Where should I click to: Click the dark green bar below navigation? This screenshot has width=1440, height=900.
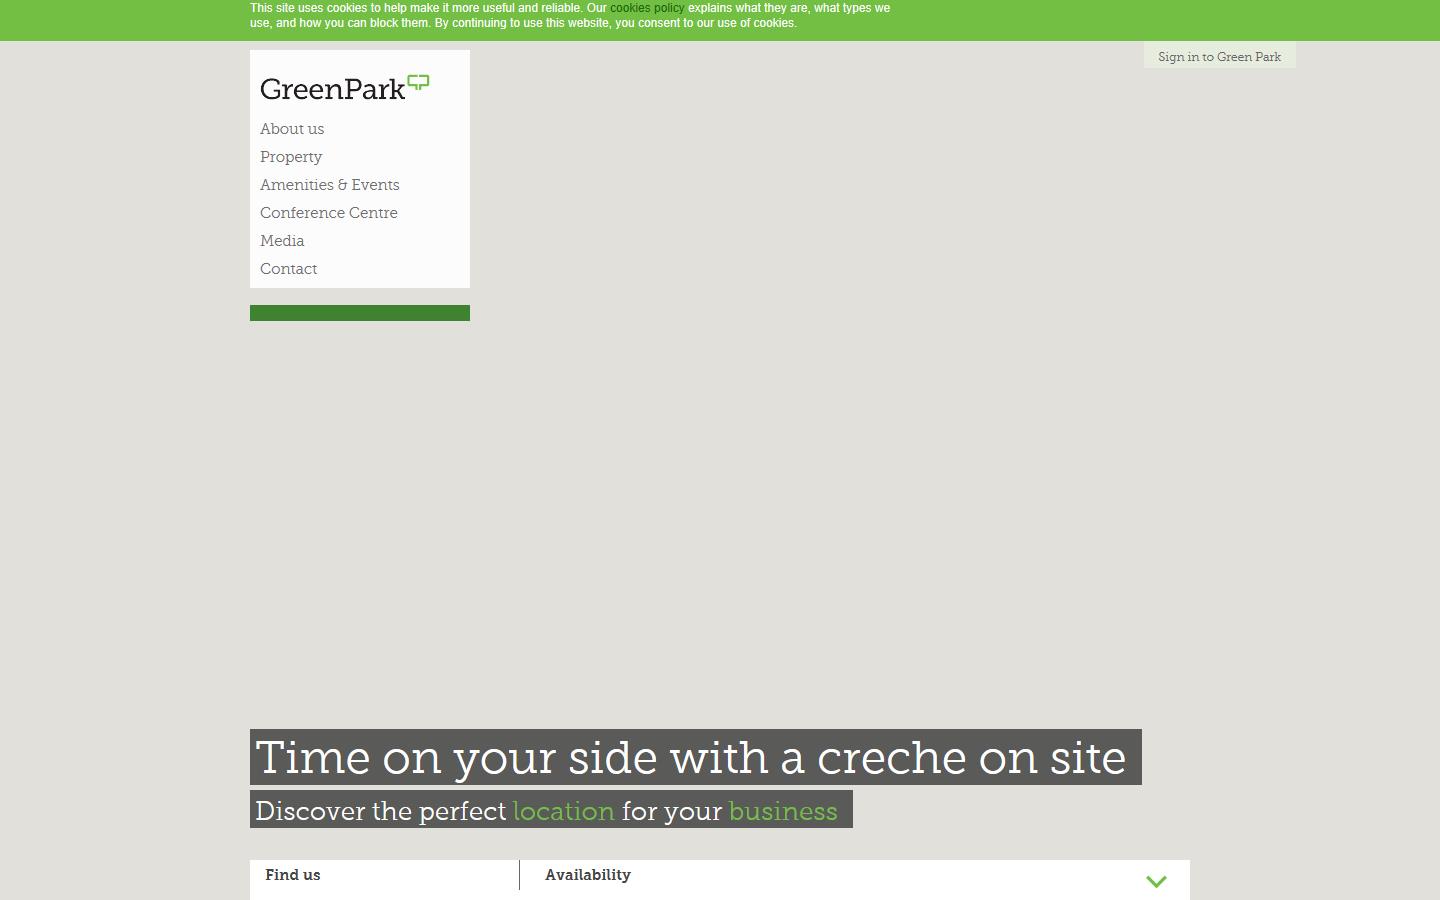[359, 313]
